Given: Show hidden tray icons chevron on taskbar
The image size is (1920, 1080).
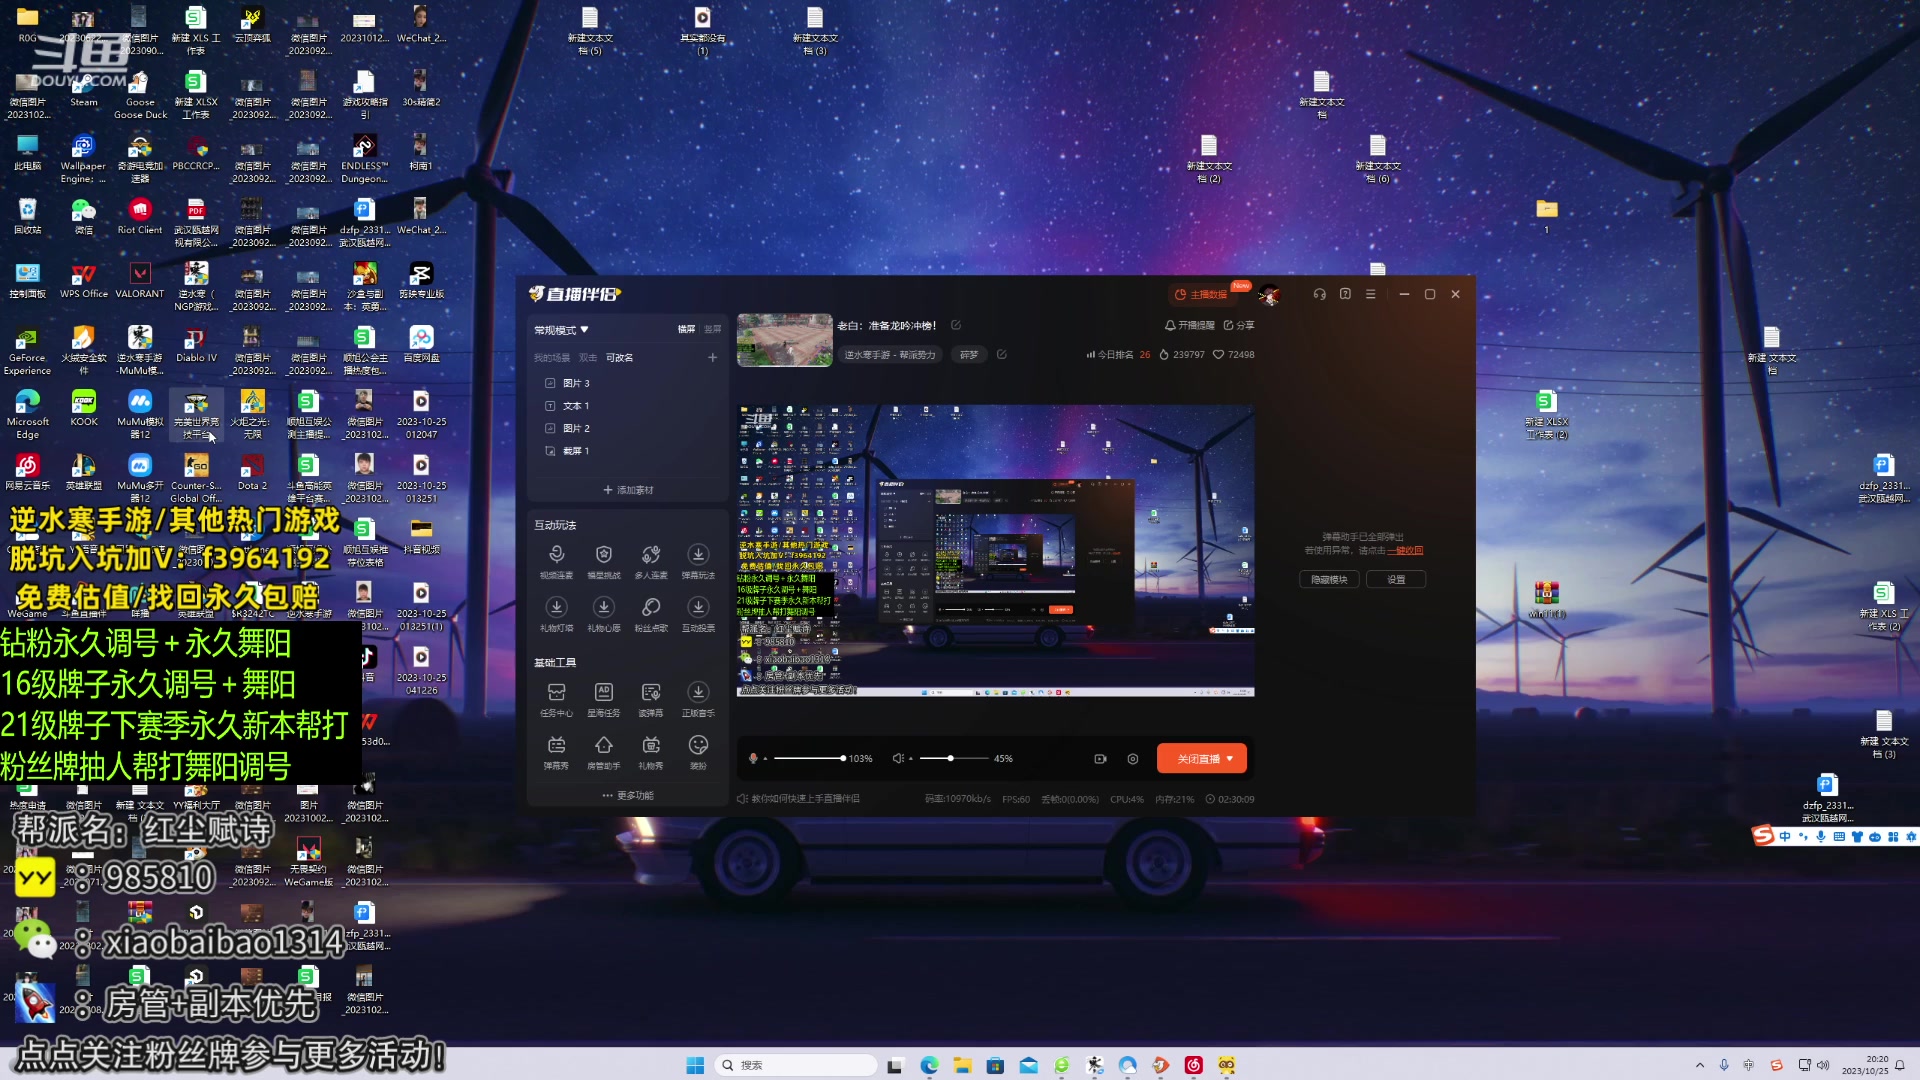Looking at the screenshot, I should tap(1699, 1065).
